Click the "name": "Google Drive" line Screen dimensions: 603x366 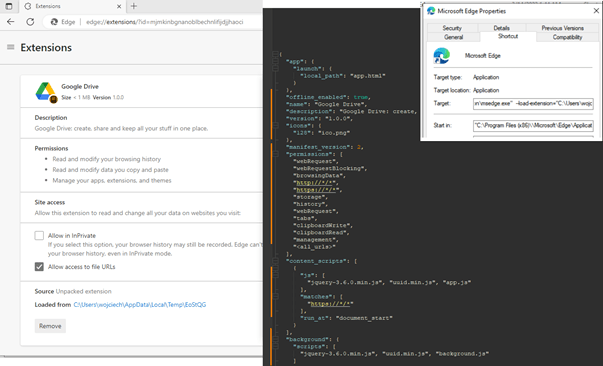click(x=326, y=104)
